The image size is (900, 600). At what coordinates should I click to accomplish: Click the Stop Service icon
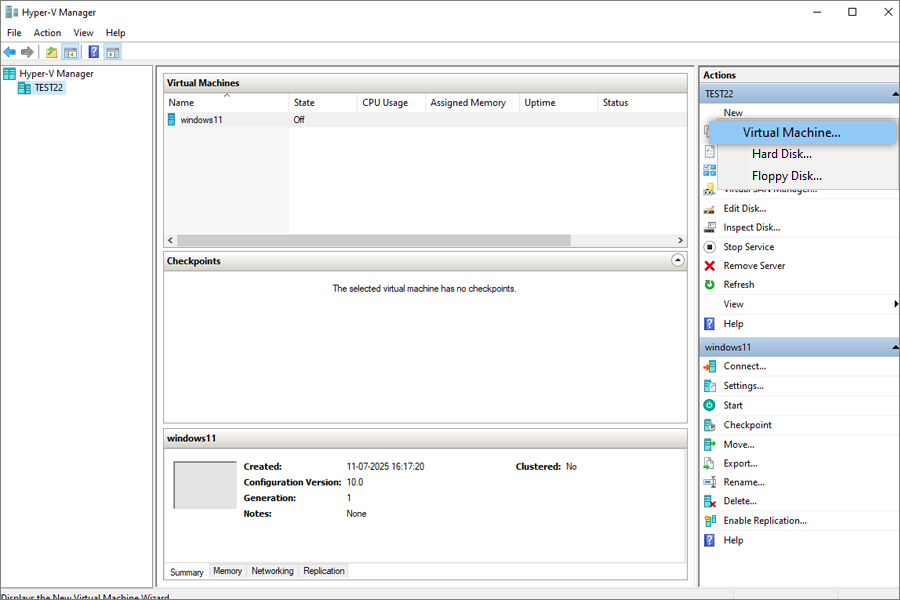click(x=710, y=247)
